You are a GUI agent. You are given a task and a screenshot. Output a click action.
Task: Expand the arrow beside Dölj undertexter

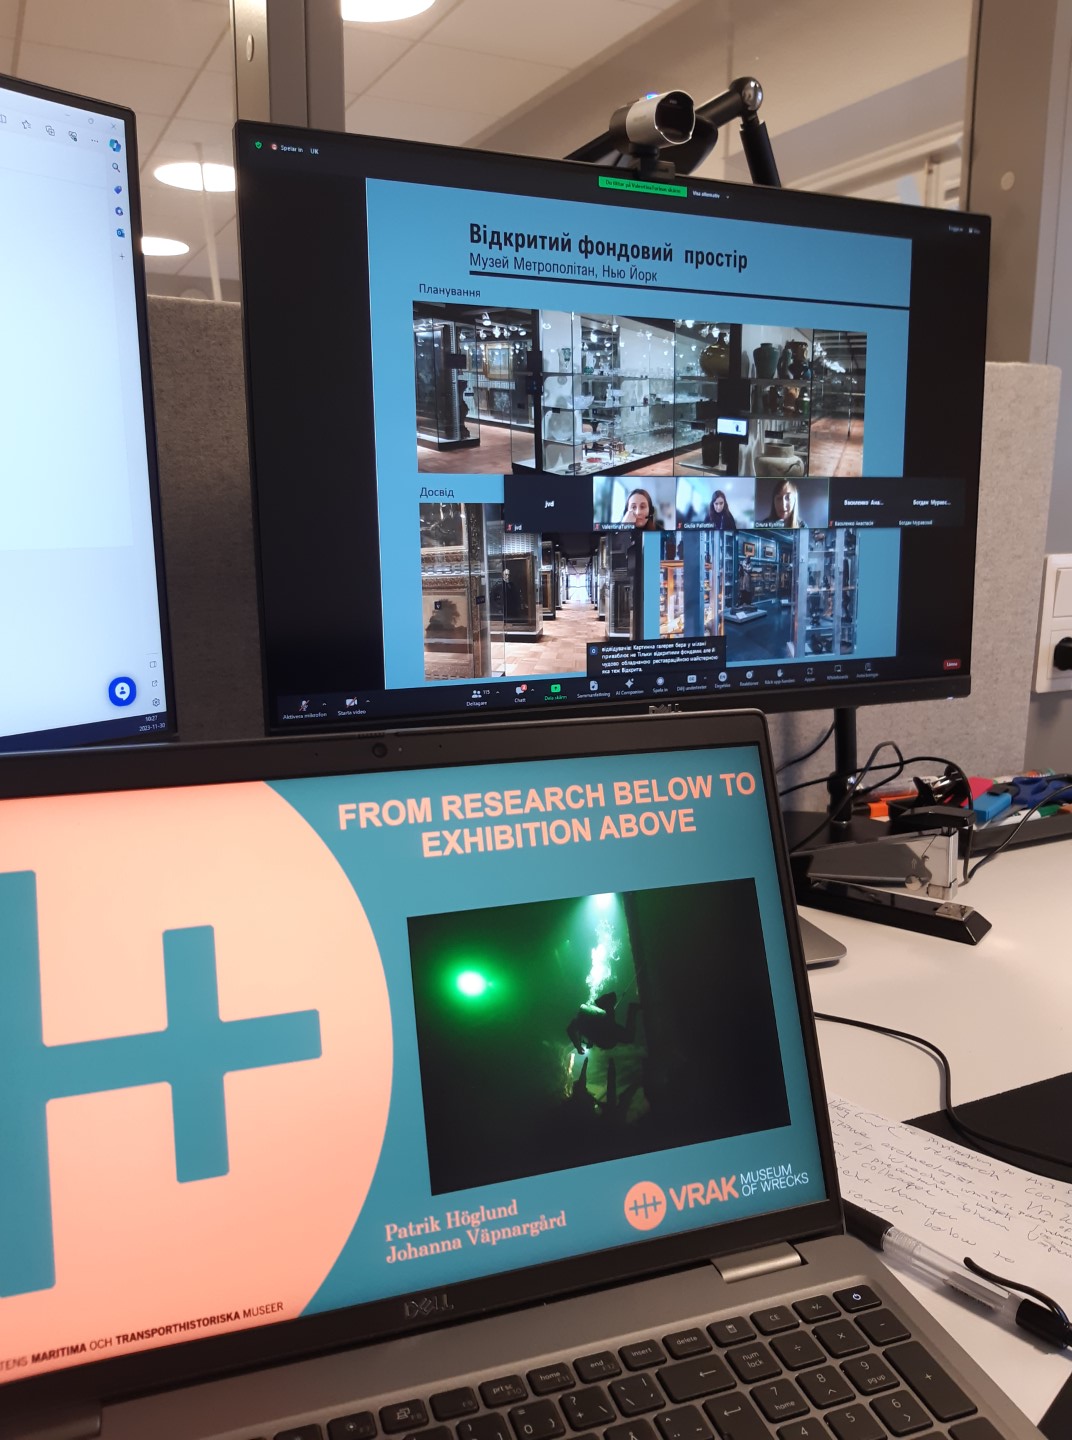click(x=704, y=677)
